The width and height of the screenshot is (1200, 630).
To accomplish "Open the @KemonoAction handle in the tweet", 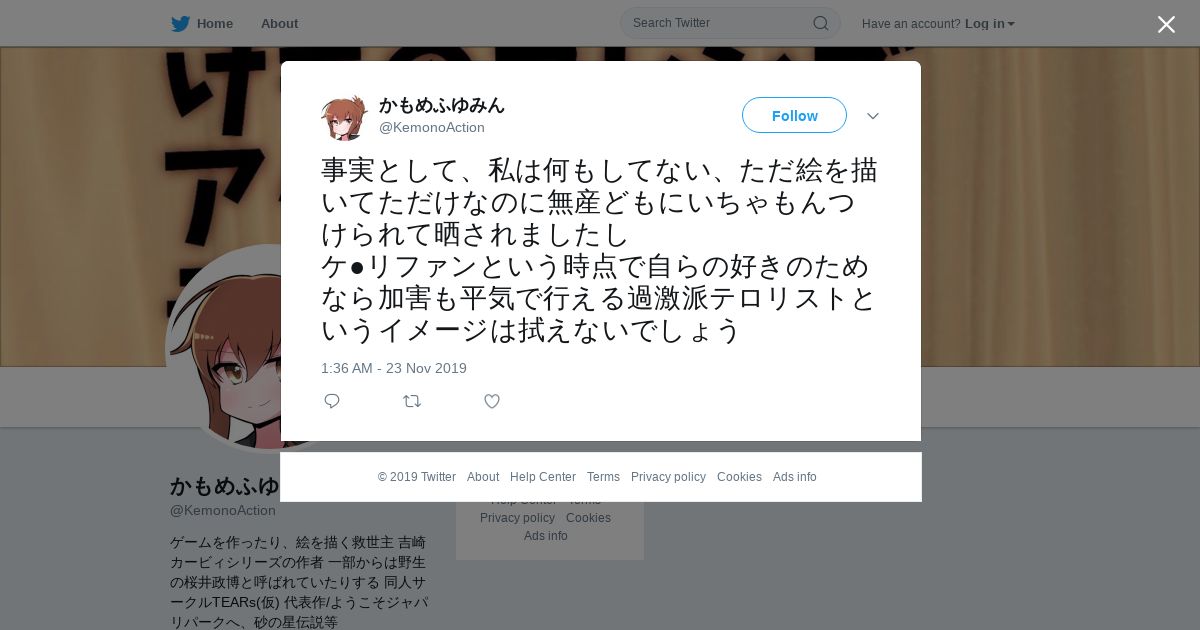I will 432,127.
